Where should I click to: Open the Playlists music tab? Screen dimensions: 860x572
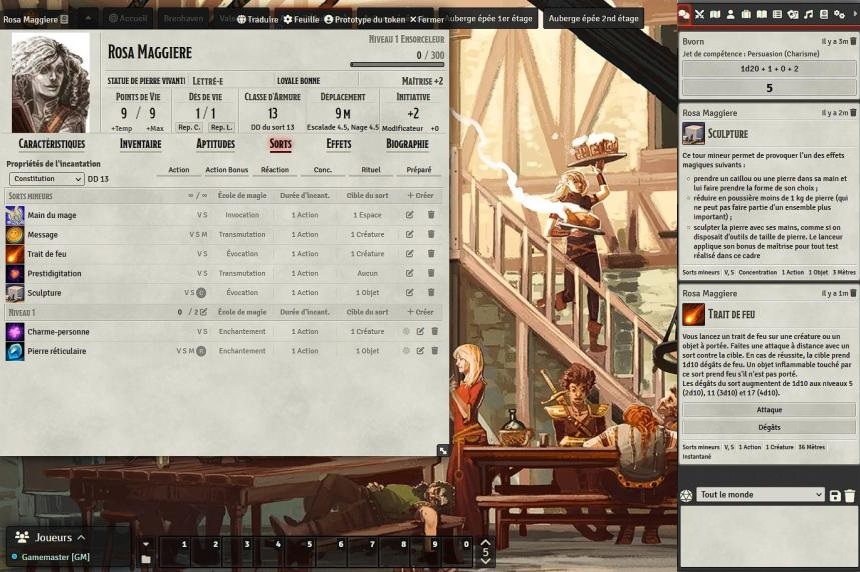pos(808,14)
